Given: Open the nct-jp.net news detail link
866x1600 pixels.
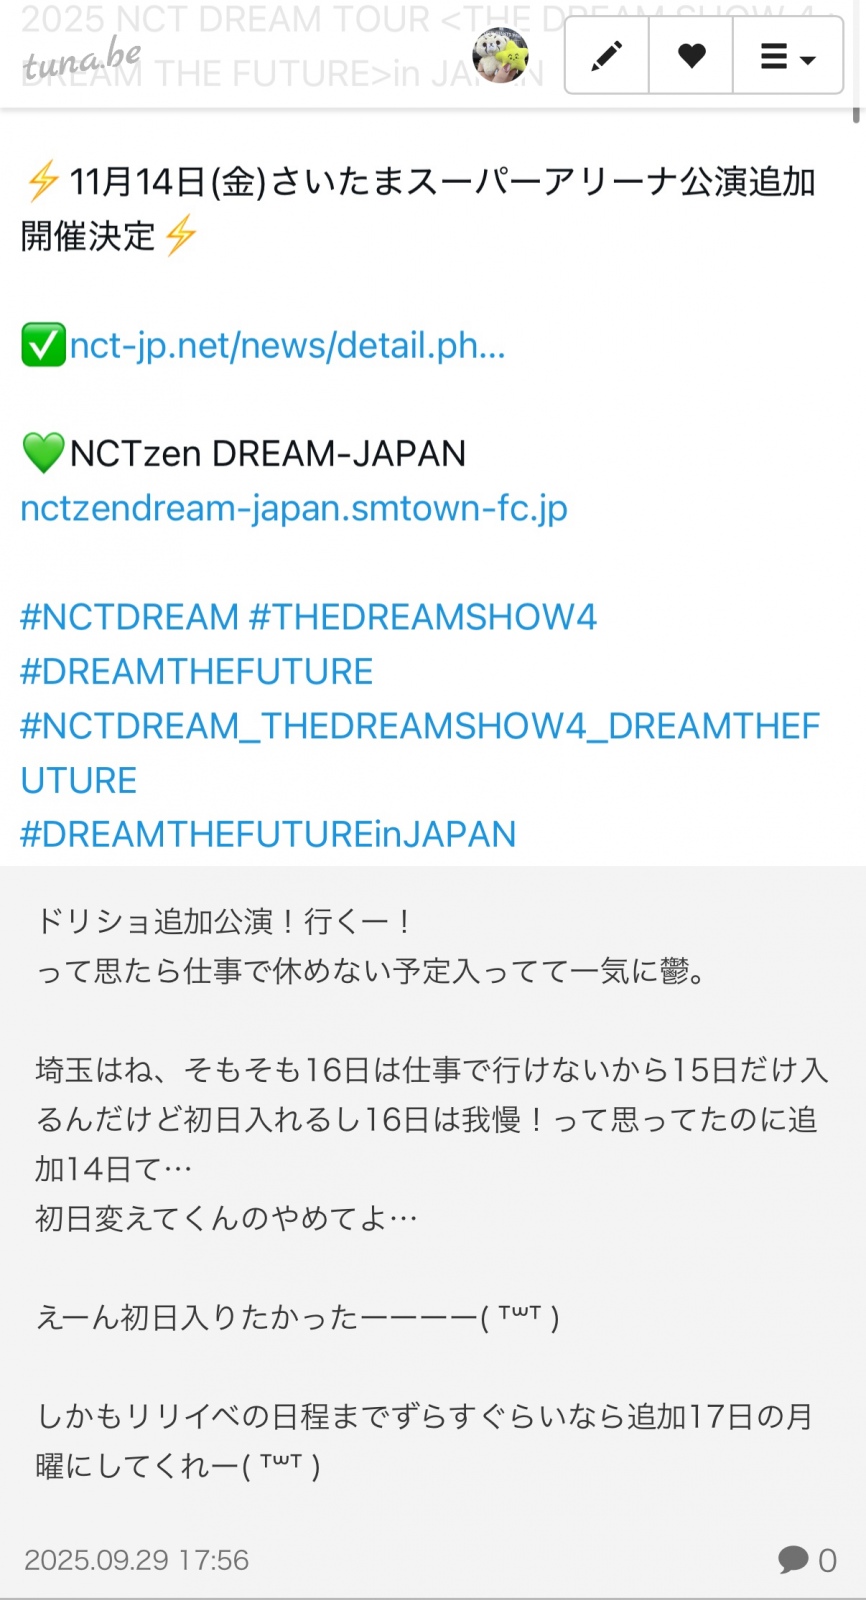Looking at the screenshot, I should (x=287, y=345).
